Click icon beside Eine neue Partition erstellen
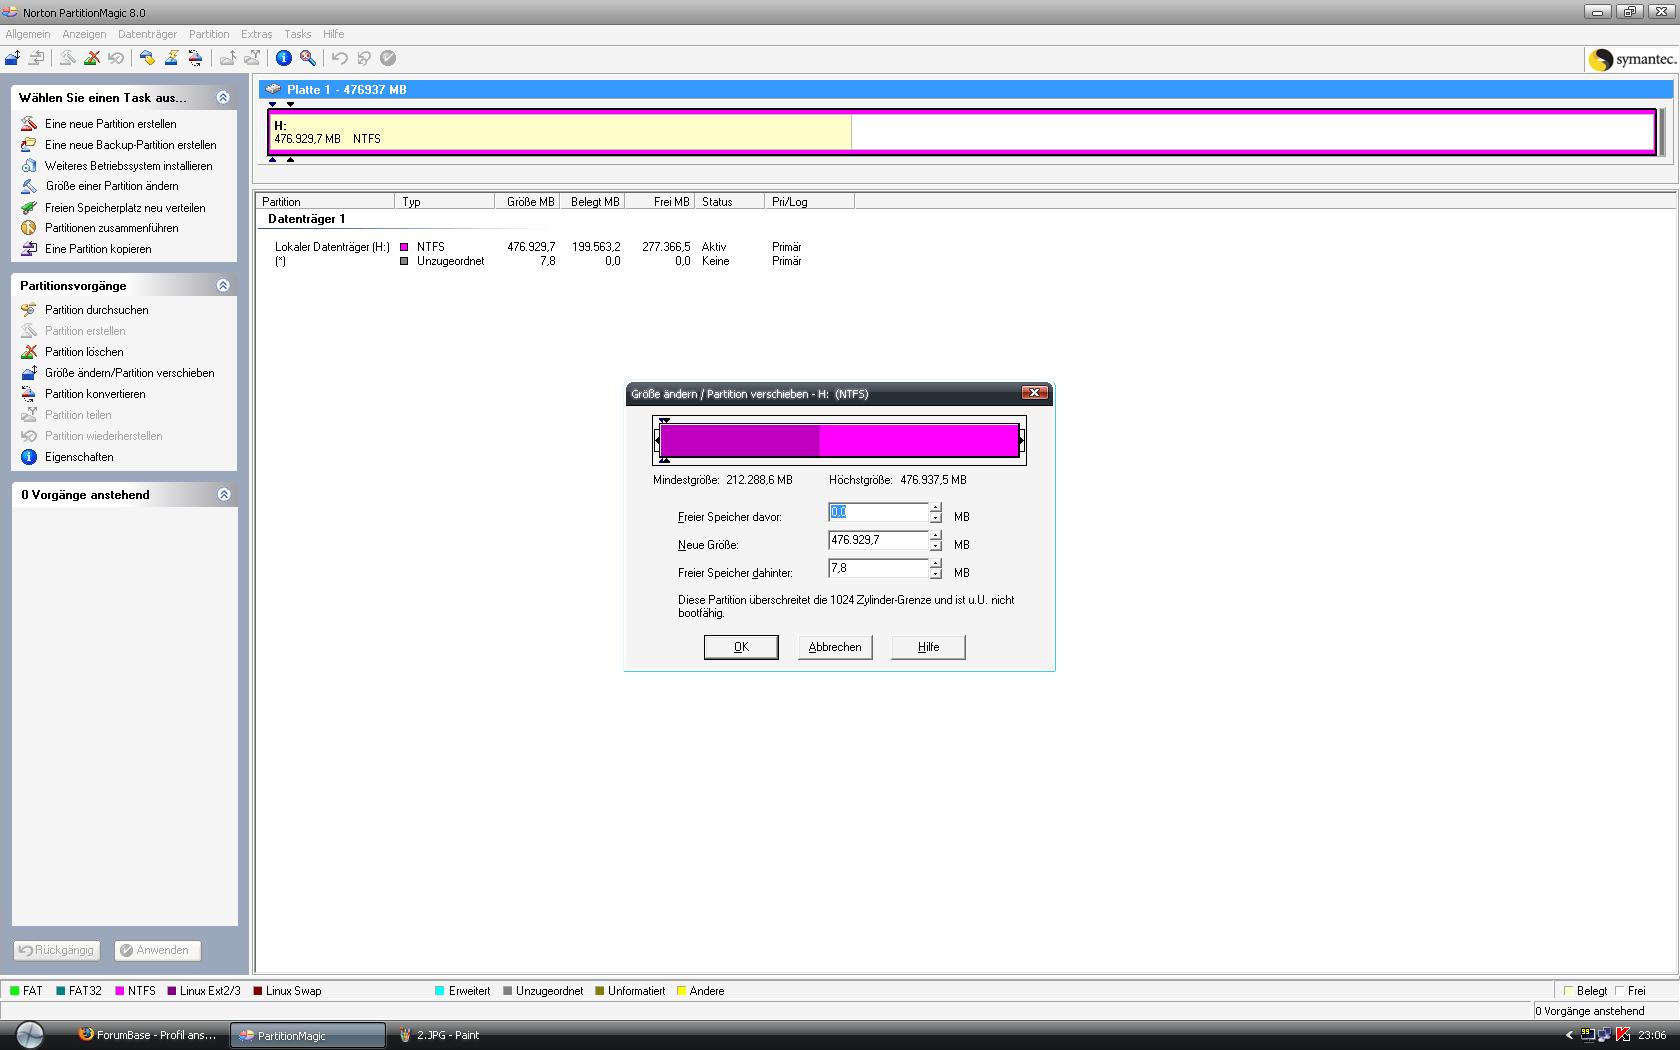This screenshot has height=1050, width=1680. tap(29, 123)
